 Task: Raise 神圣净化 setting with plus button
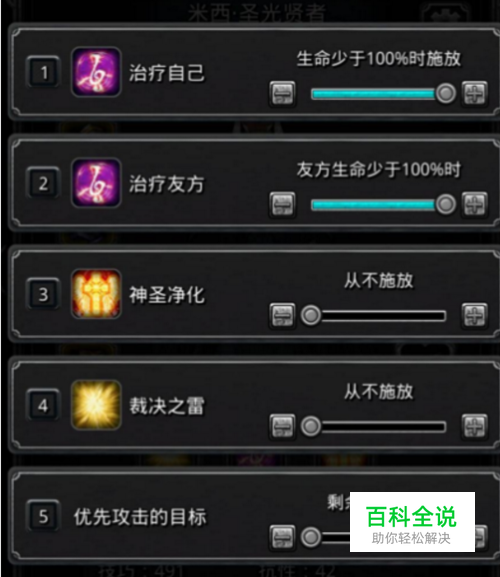(x=475, y=315)
